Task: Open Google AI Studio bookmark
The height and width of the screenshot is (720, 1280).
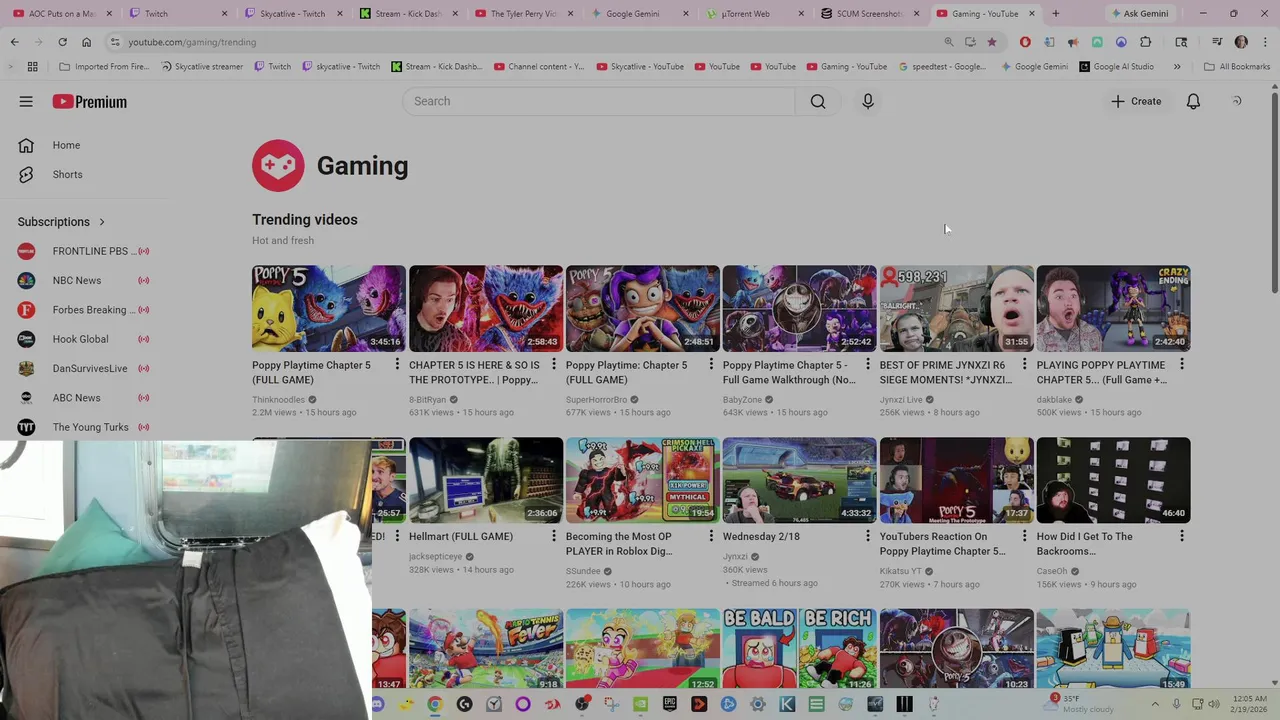Action: [1116, 67]
